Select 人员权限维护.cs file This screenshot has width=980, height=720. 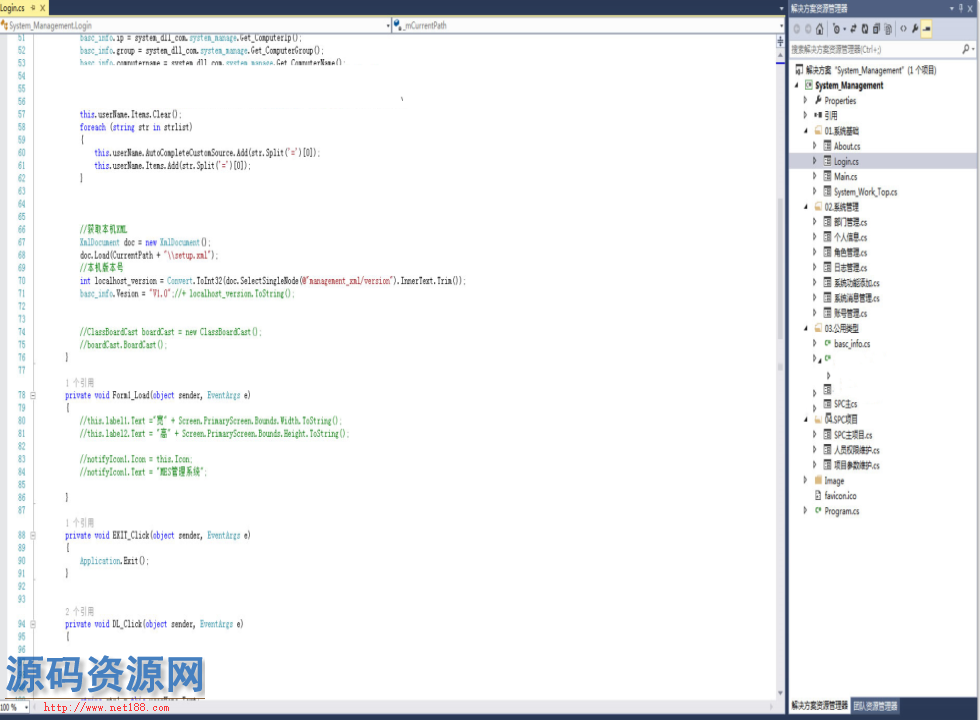click(857, 450)
